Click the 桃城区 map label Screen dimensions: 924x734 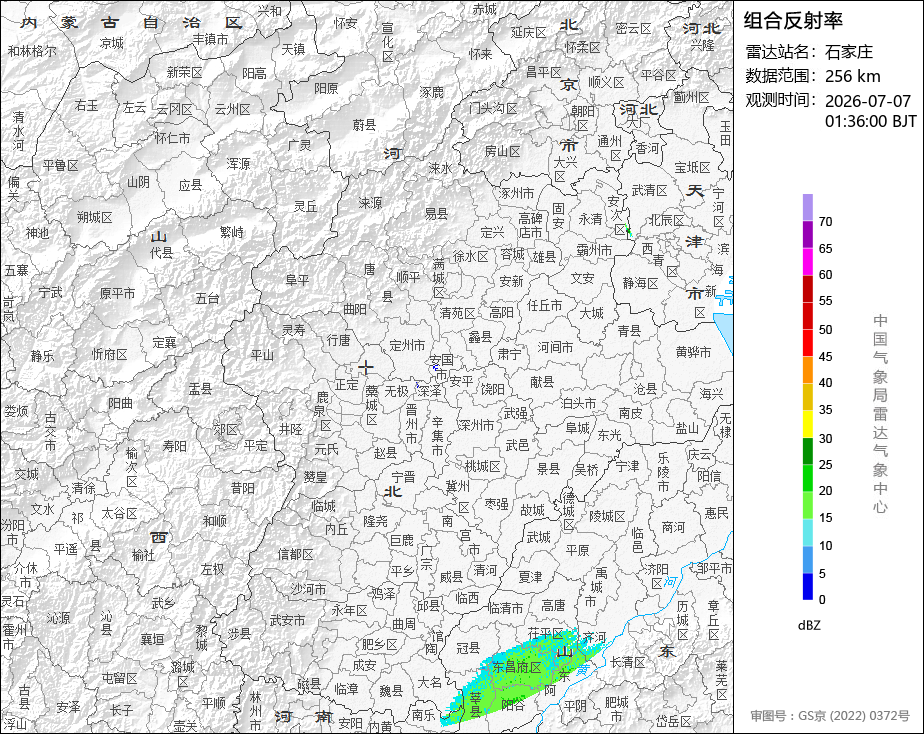[482, 467]
